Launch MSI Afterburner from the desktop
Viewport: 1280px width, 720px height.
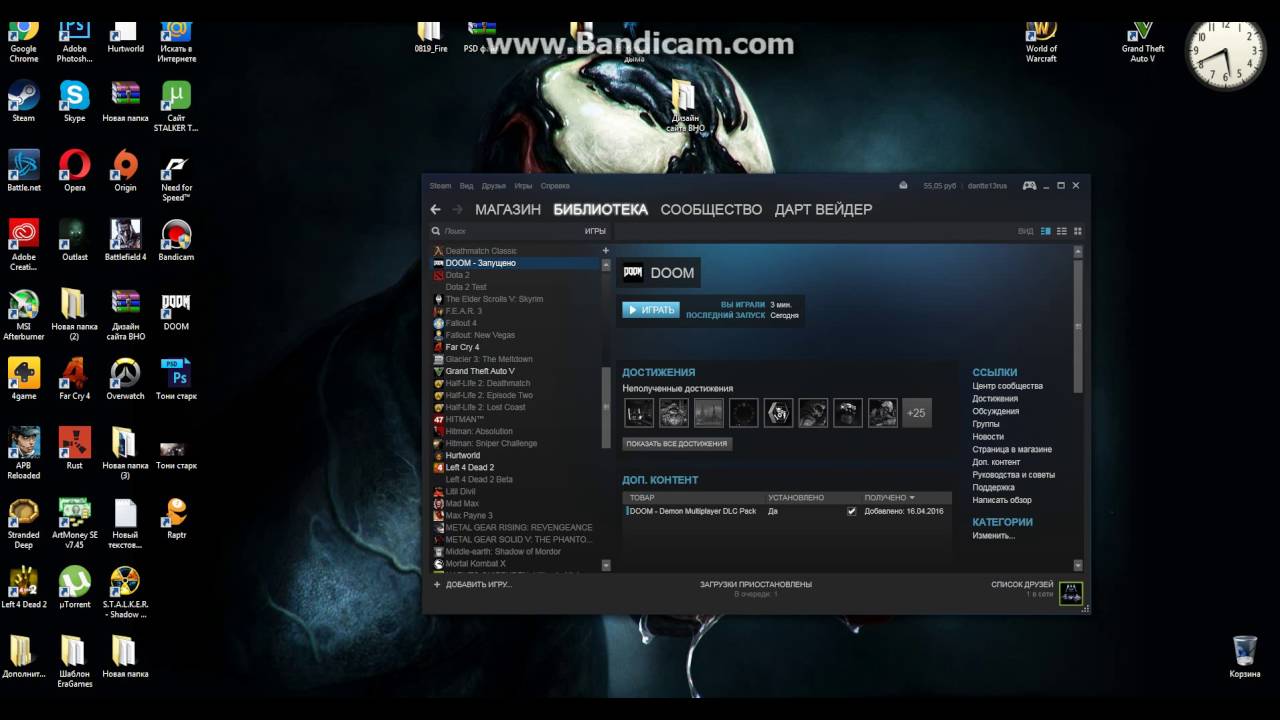point(24,315)
